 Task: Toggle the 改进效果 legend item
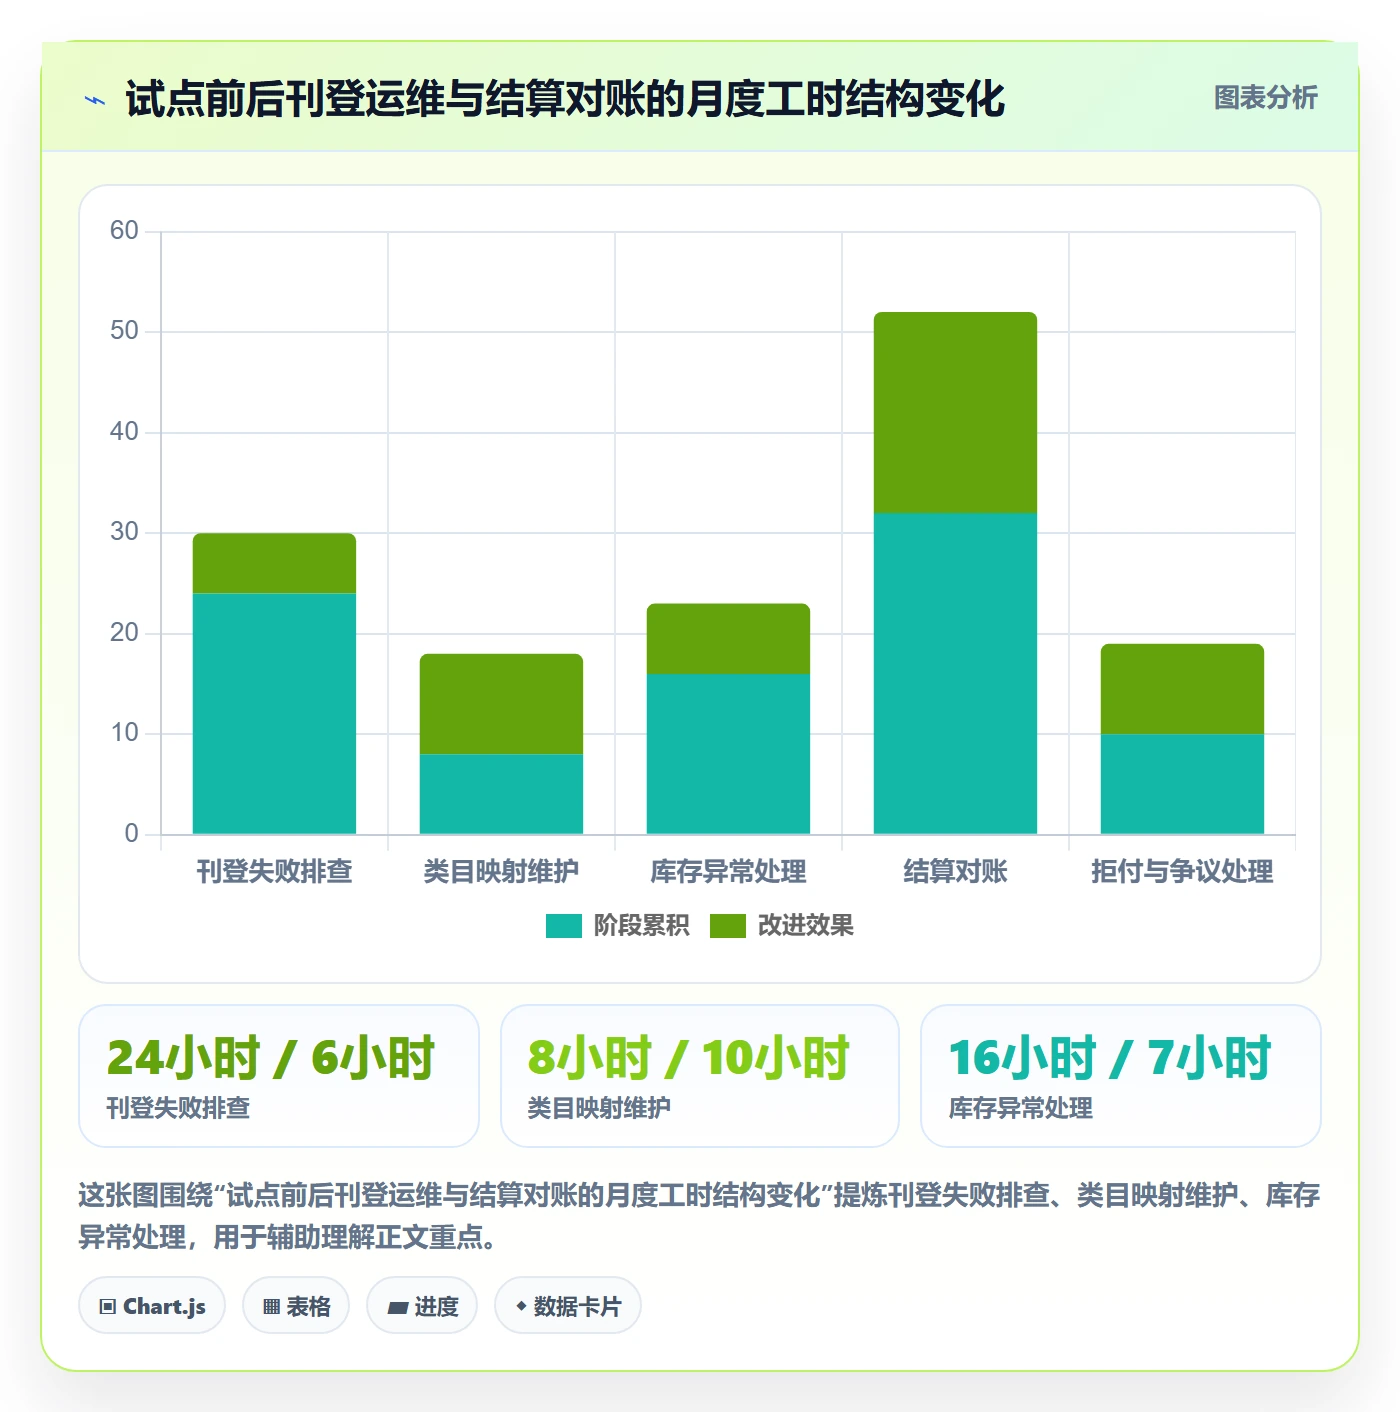pyautogui.click(x=782, y=926)
